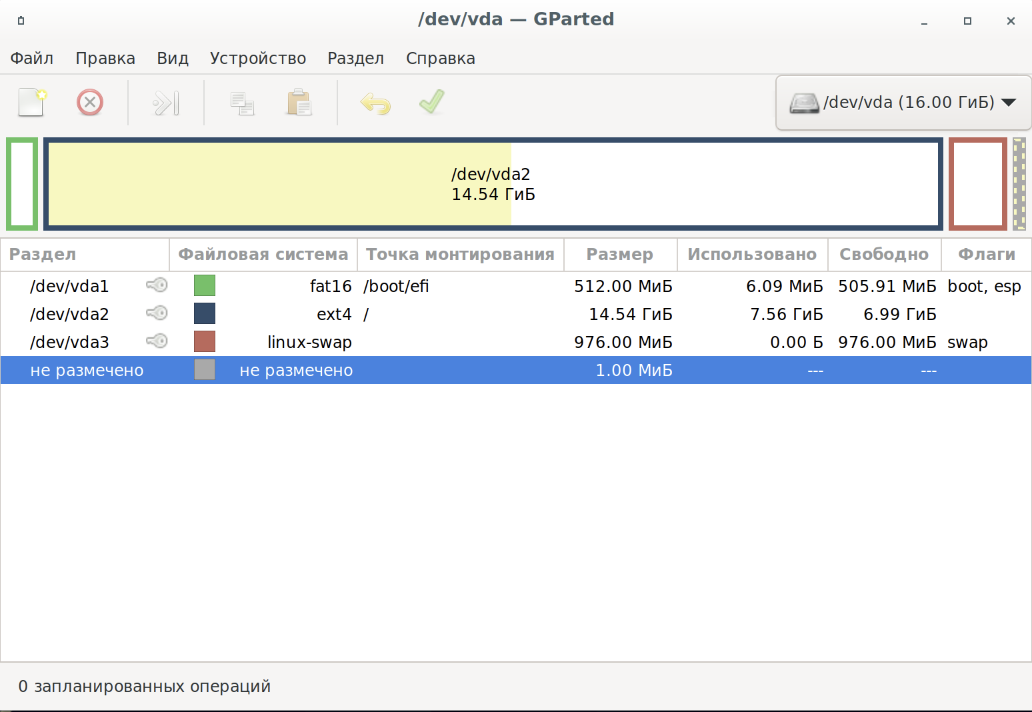
Task: Click the dark blue ext4 color swatch
Action: point(205,313)
